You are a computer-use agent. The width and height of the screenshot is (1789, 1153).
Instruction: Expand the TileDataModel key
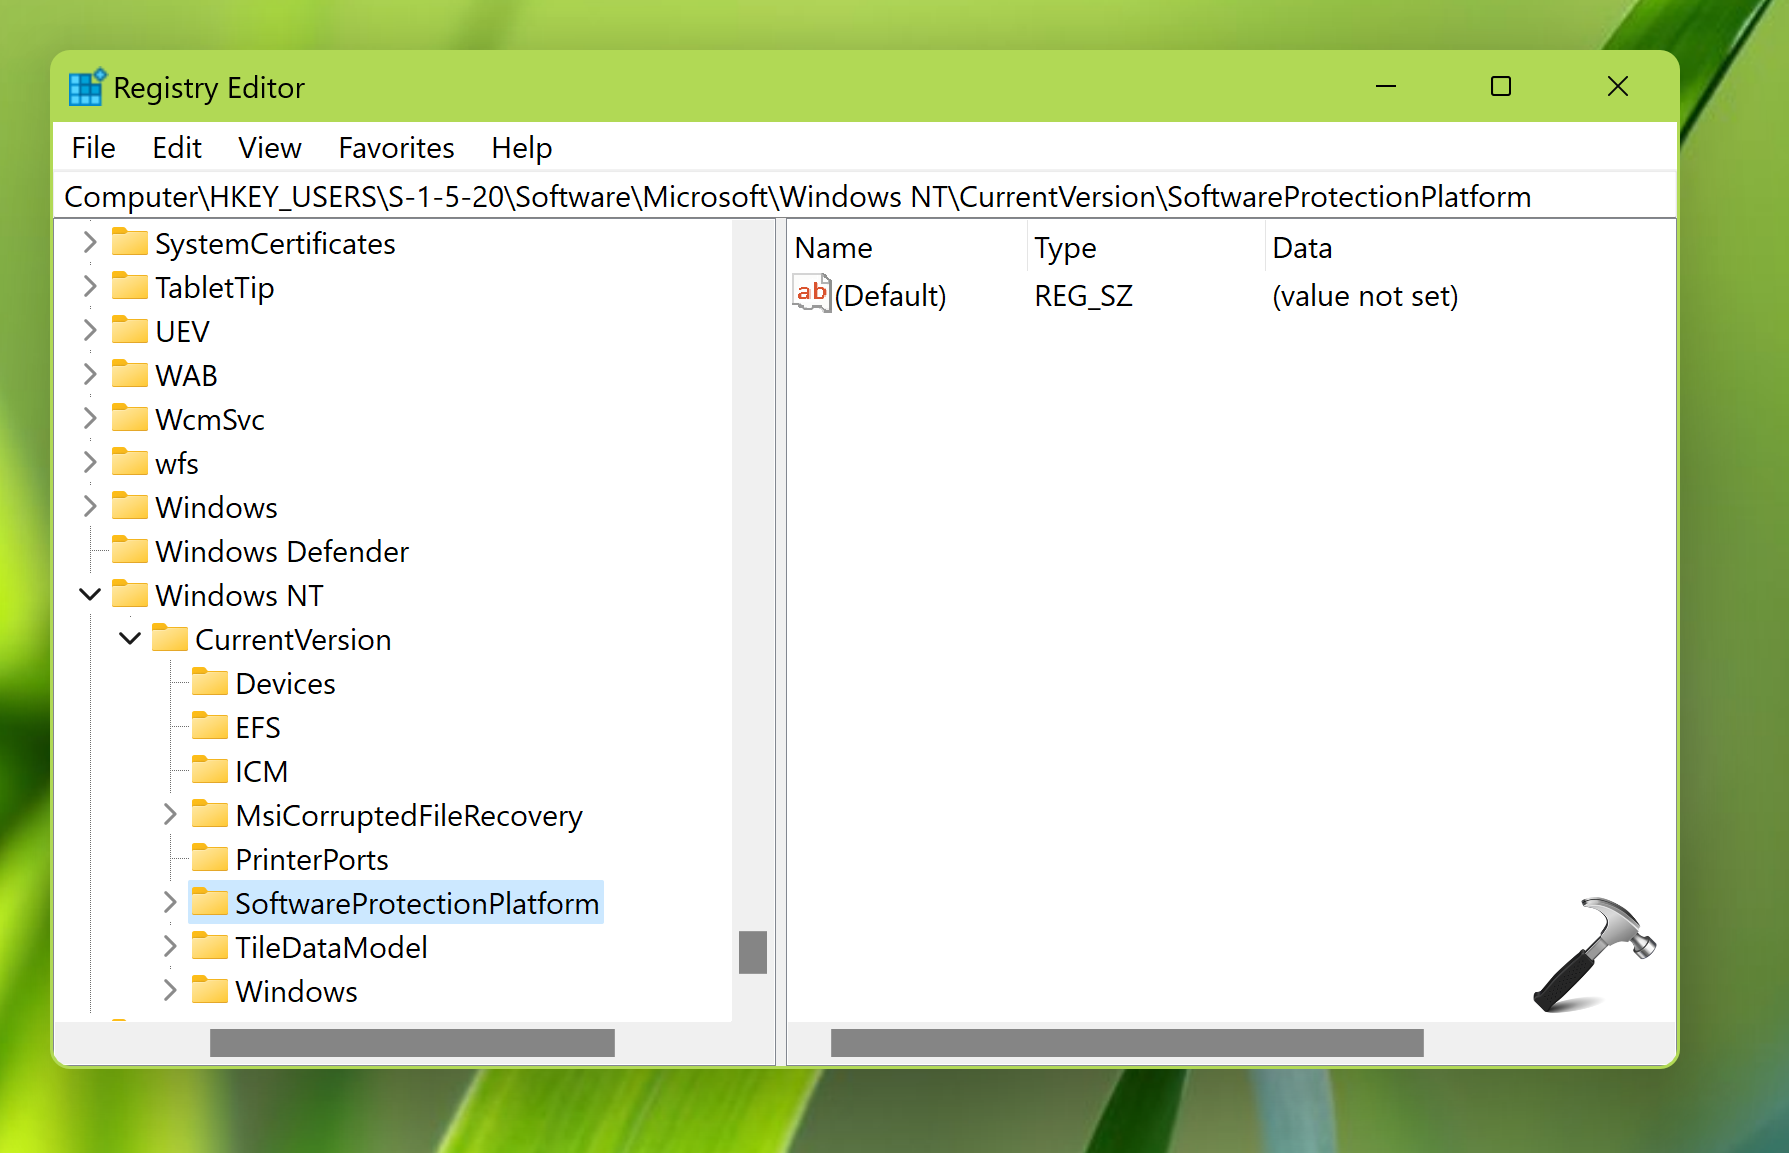[170, 947]
